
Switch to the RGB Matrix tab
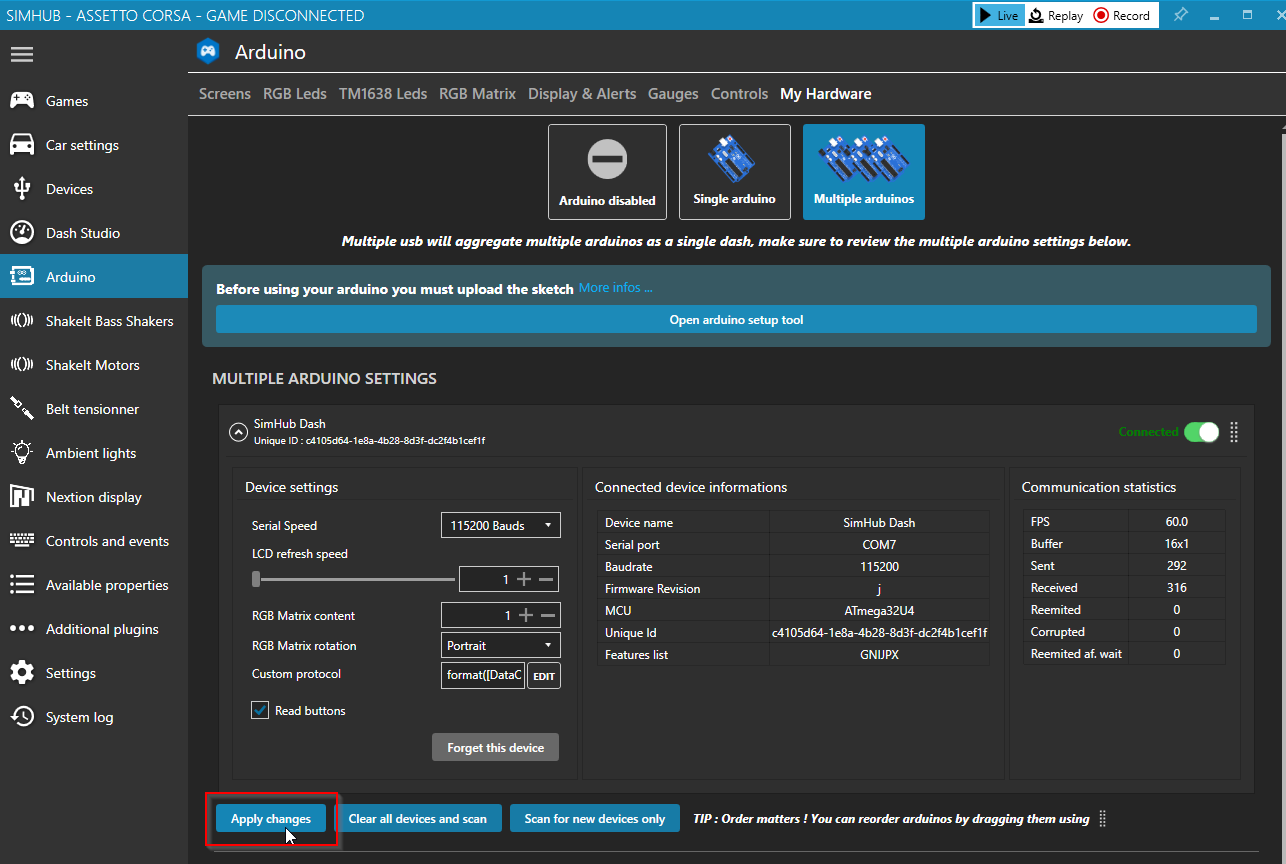click(477, 93)
